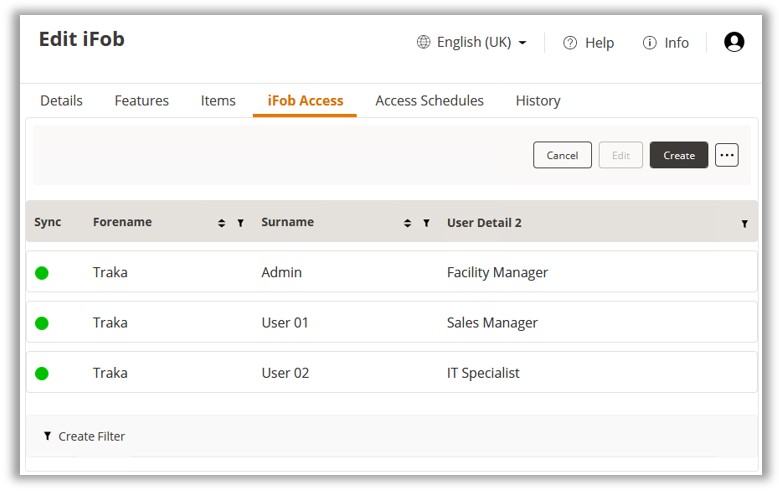Click the user profile avatar icon
The width and height of the screenshot is (779, 495).
pos(734,42)
